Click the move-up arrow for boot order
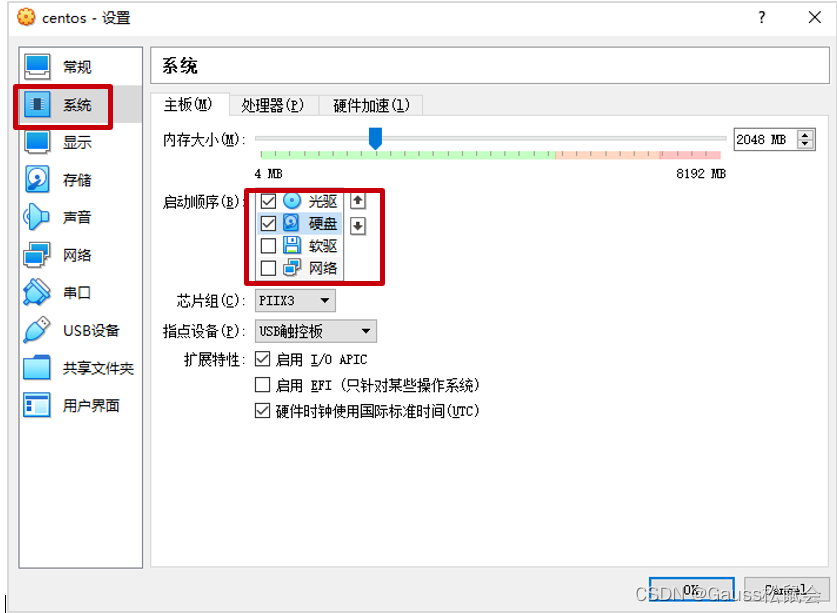 pos(357,200)
